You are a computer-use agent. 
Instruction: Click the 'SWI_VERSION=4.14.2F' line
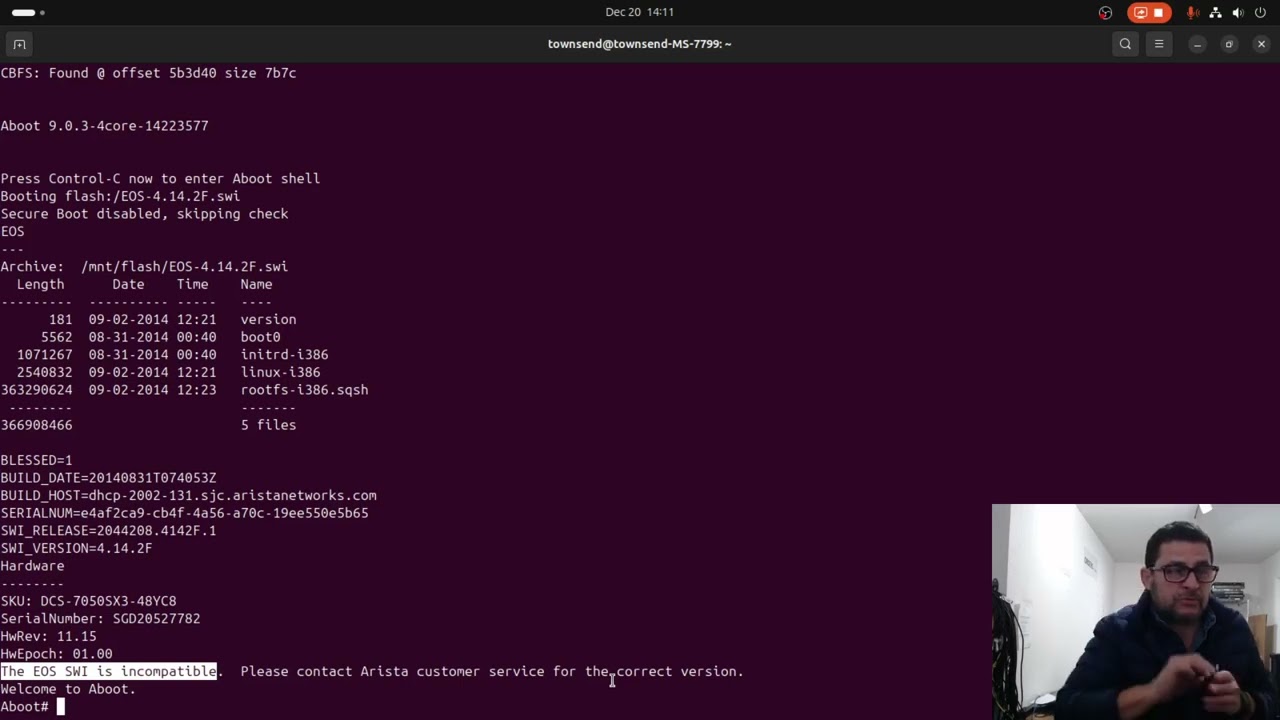tap(76, 548)
